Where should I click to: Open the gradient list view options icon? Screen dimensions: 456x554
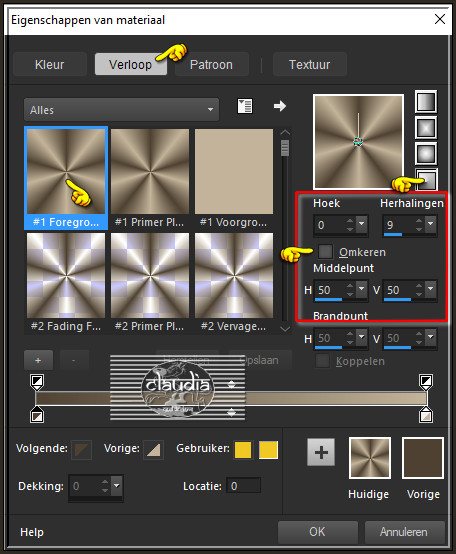click(245, 106)
